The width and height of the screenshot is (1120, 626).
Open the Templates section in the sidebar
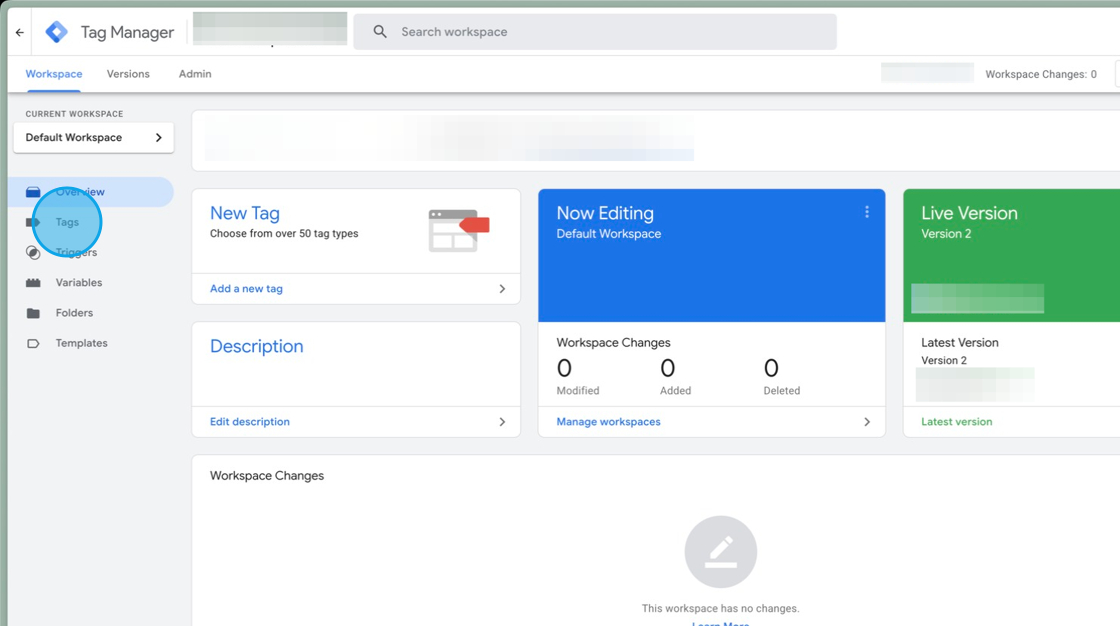coord(82,343)
